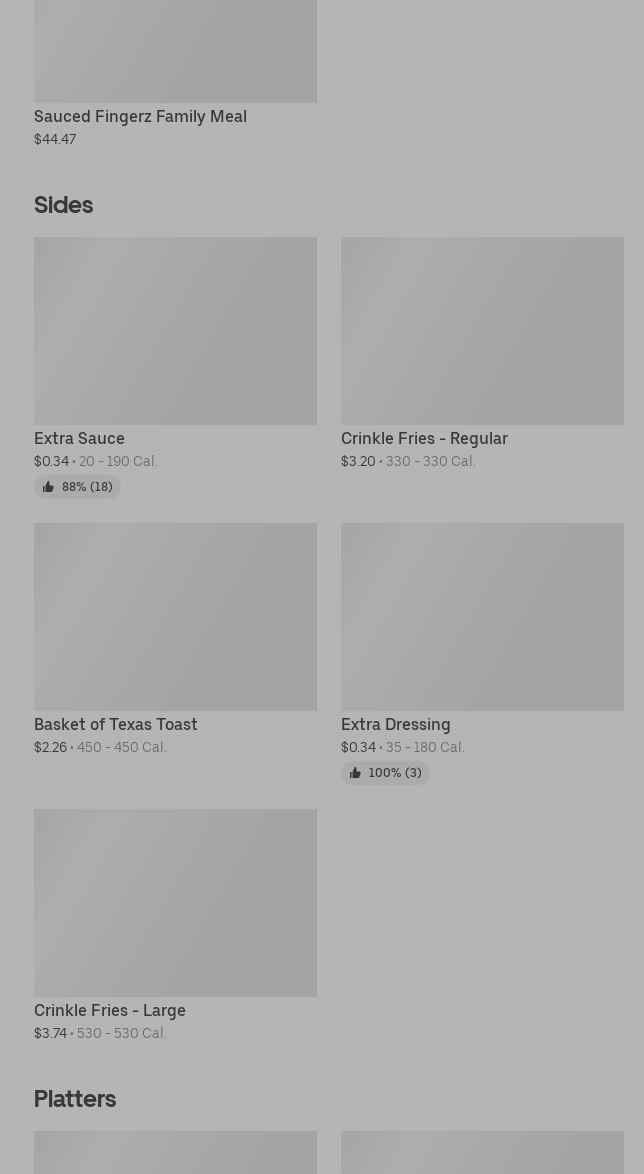
Task: Select the Extra Sauce item name
Action: click(79, 439)
